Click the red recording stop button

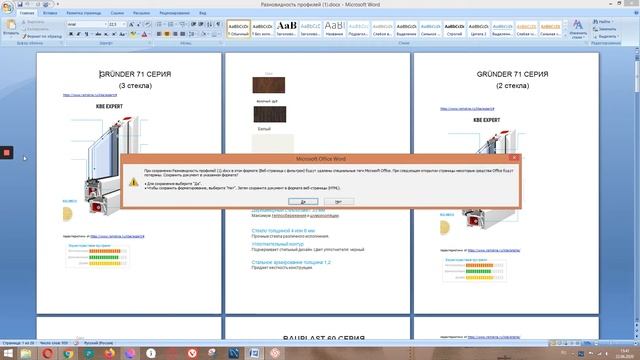[7, 153]
